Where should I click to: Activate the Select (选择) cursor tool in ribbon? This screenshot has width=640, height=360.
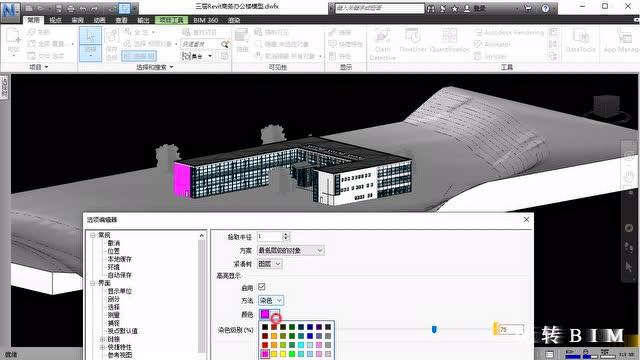[x=90, y=44]
